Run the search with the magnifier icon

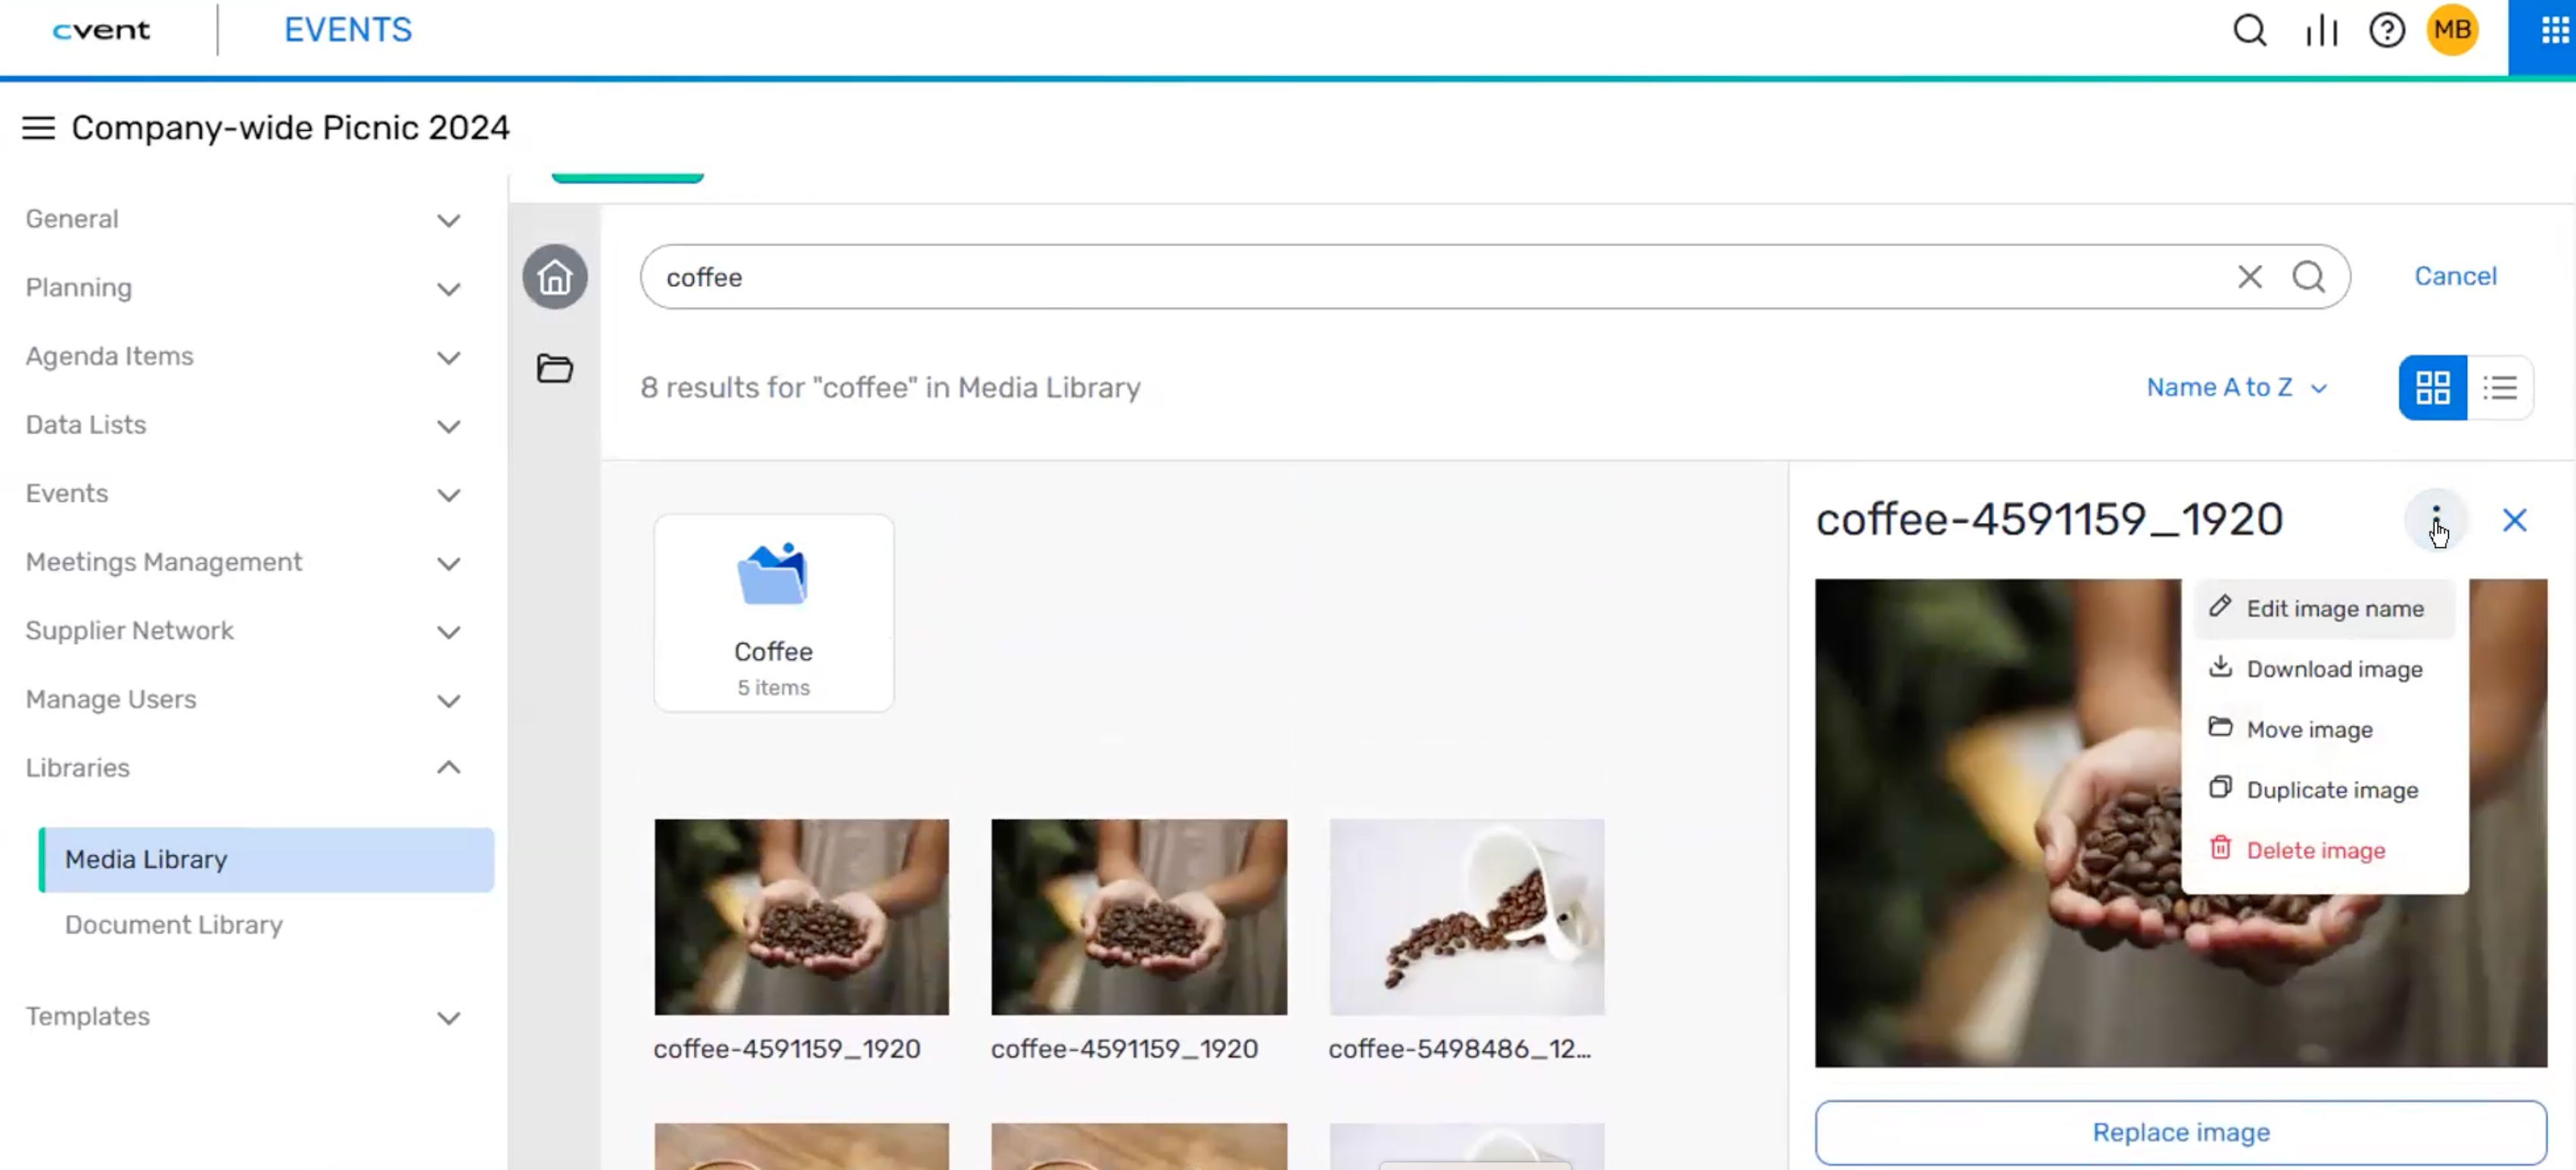click(x=2308, y=277)
